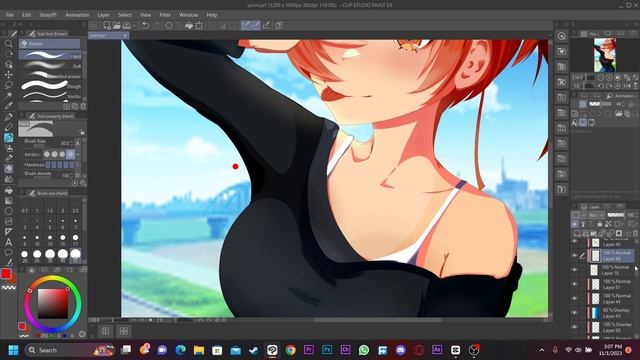Toggle the lock icon in Tool property
Viewport: 640px width, 360px height.
point(82,132)
